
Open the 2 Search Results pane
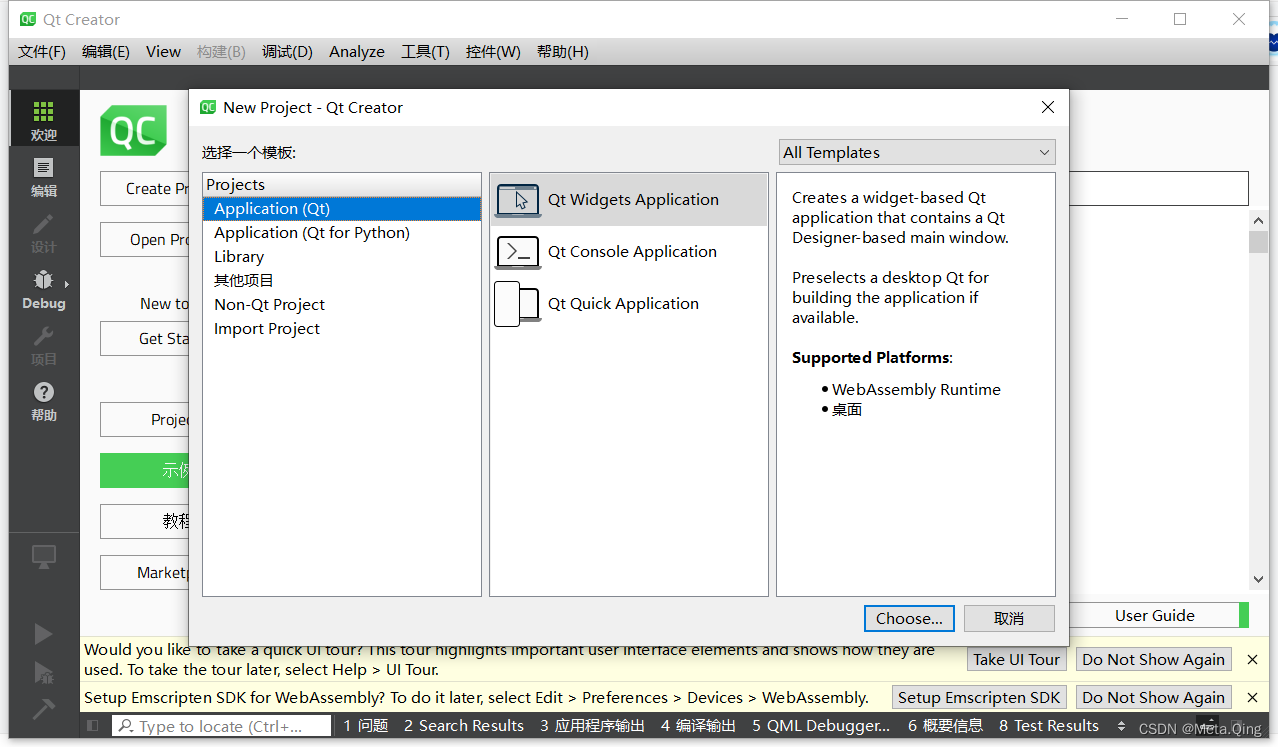click(x=464, y=726)
